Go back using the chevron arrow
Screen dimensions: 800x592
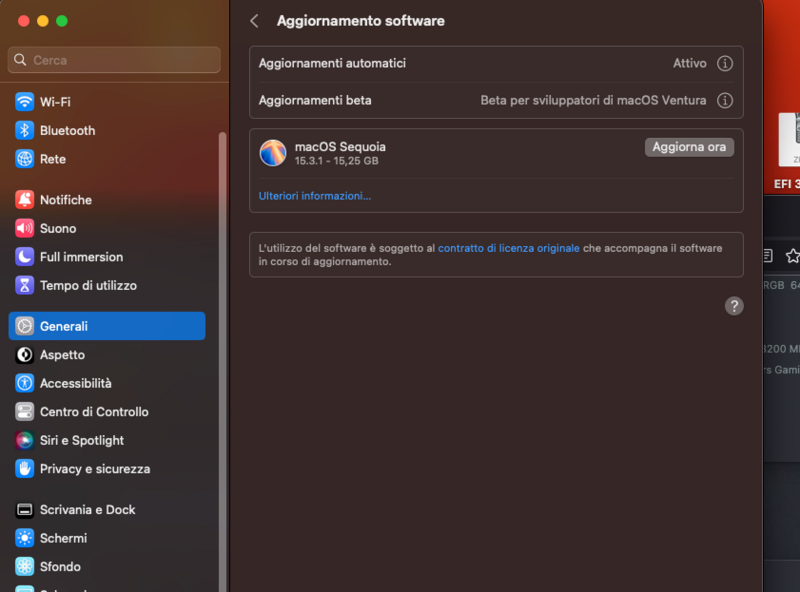(253, 20)
